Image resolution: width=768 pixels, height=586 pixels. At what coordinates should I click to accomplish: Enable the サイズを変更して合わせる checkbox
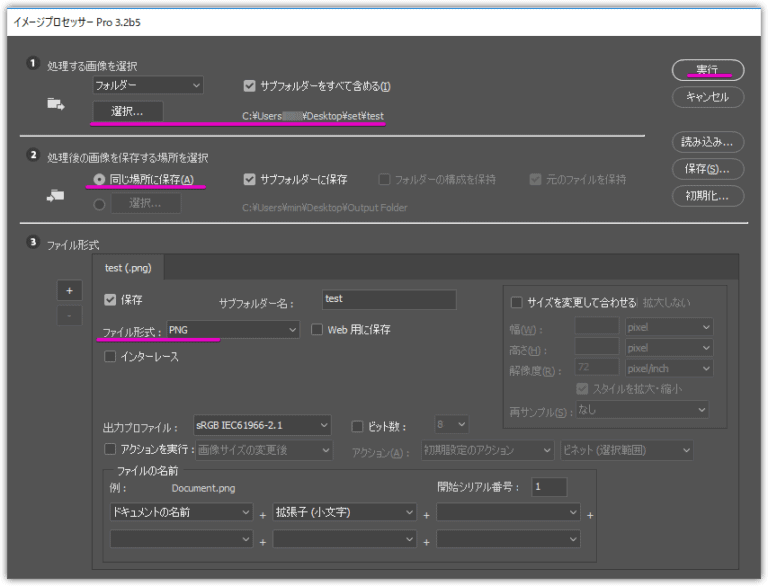pos(517,302)
